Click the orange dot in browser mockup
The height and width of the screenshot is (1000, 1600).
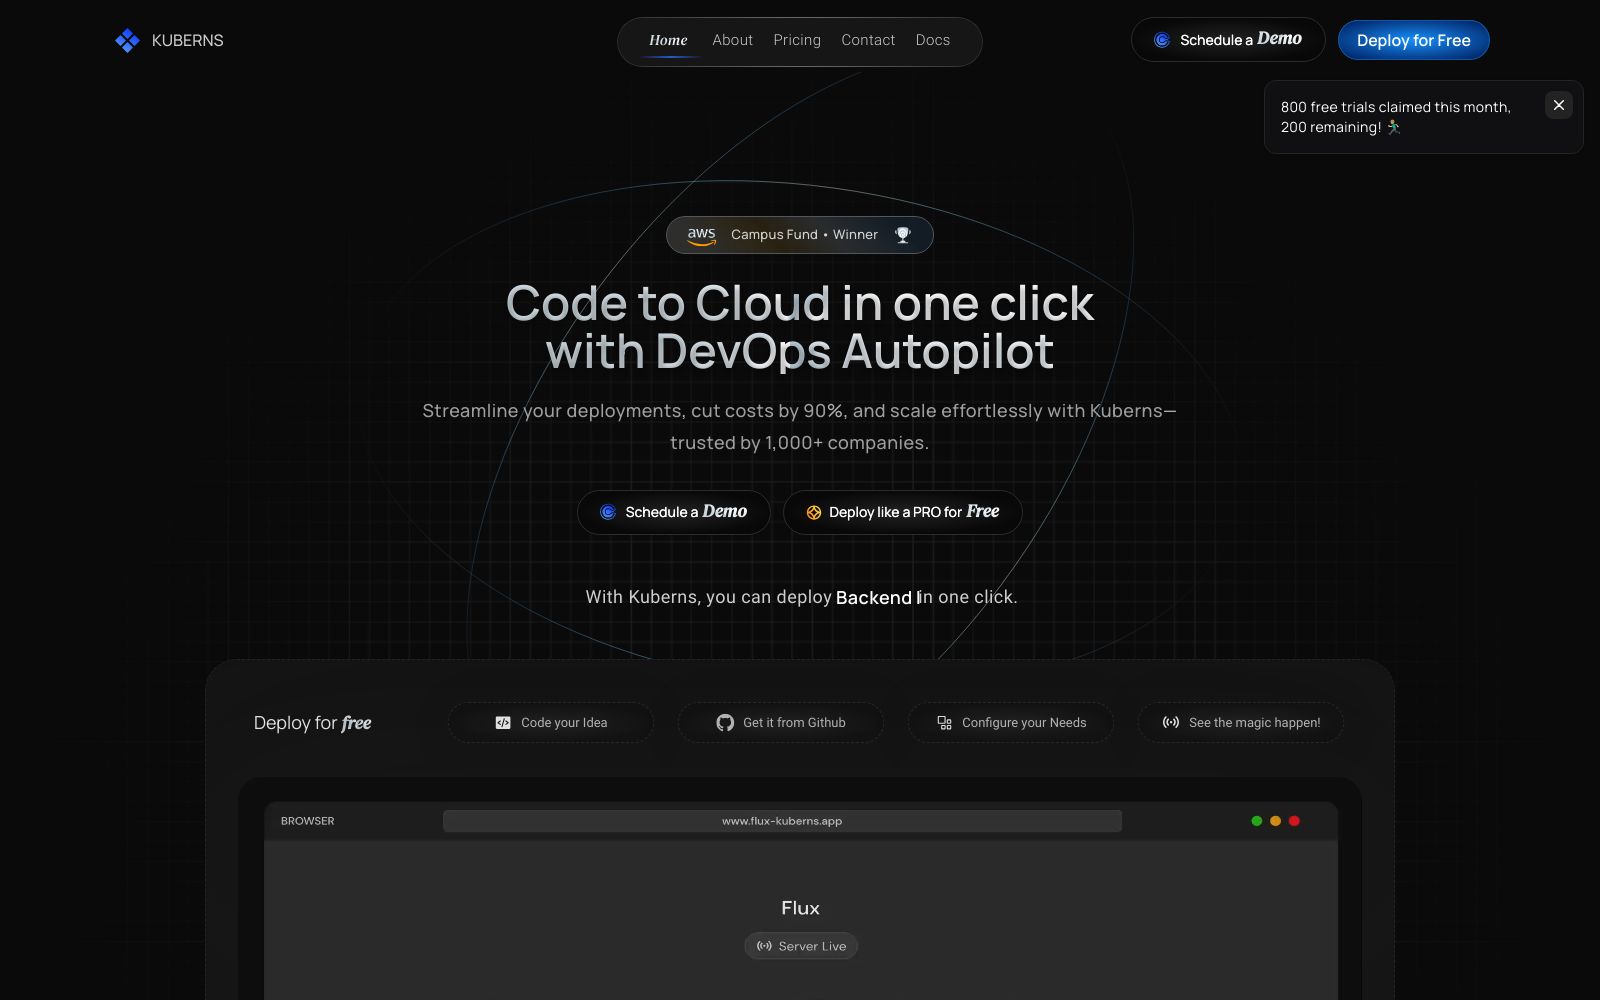(1275, 821)
